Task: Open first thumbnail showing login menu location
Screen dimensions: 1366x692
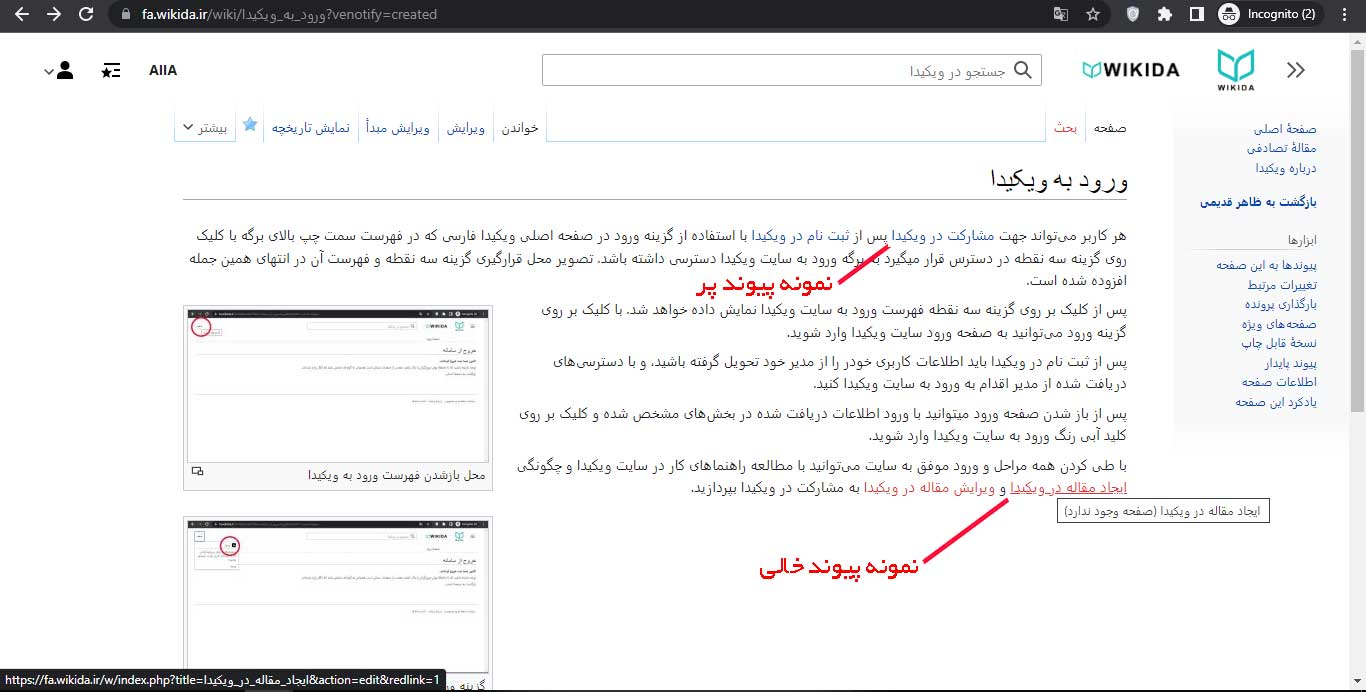Action: click(338, 384)
